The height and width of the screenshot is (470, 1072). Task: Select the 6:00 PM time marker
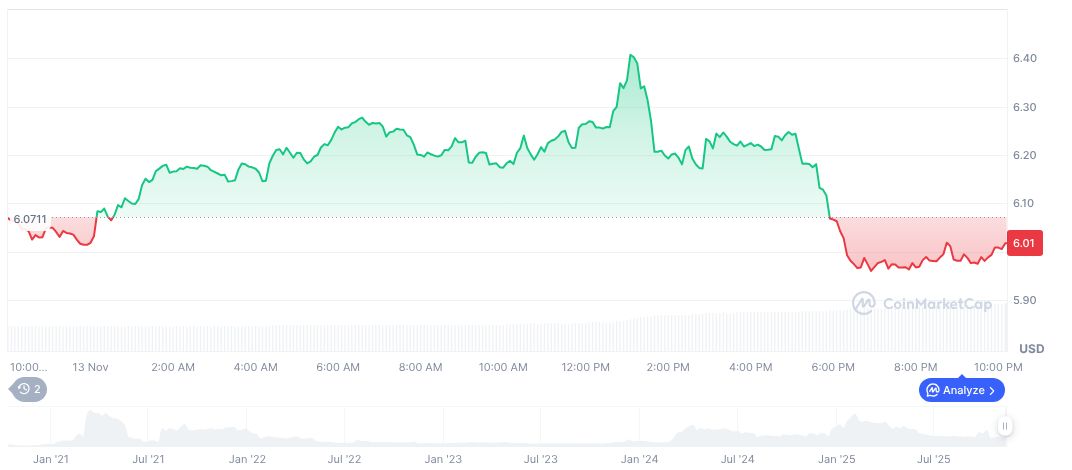[x=833, y=367]
